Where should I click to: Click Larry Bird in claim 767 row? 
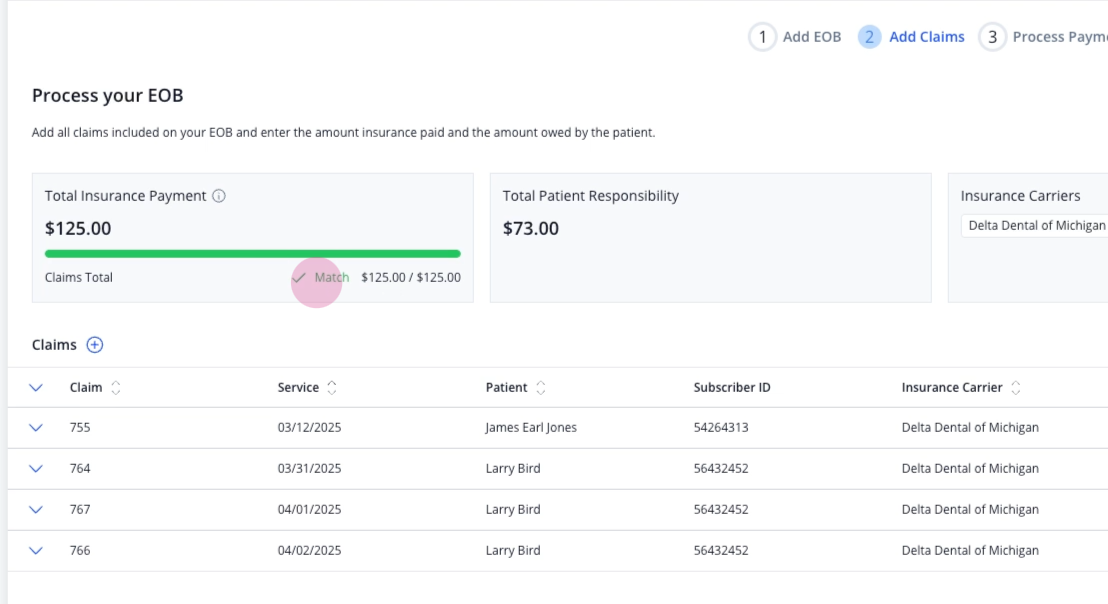click(513, 509)
